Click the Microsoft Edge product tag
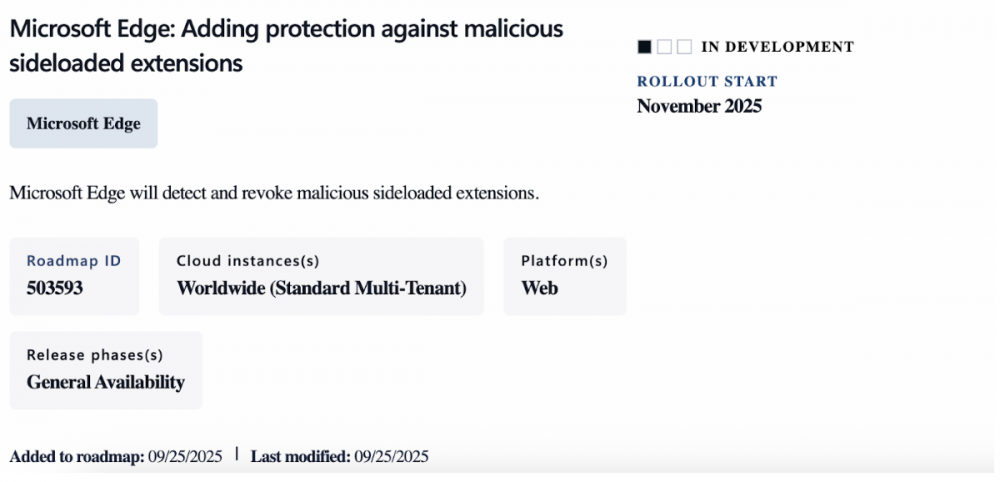Image resolution: width=1000 pixels, height=482 pixels. click(x=83, y=124)
